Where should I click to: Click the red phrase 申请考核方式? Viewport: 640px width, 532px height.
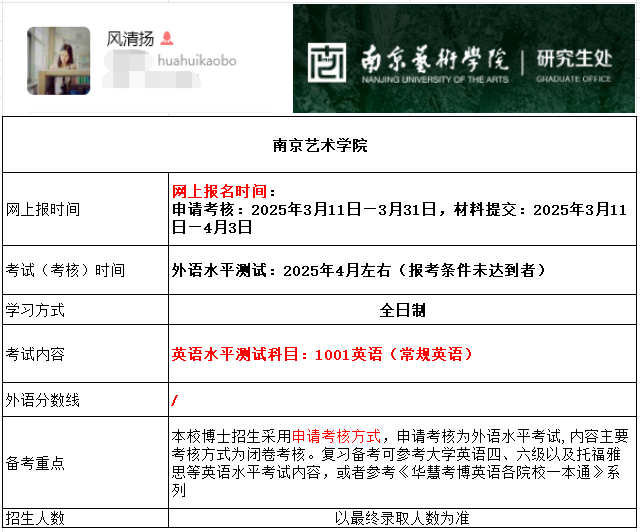[337, 436]
